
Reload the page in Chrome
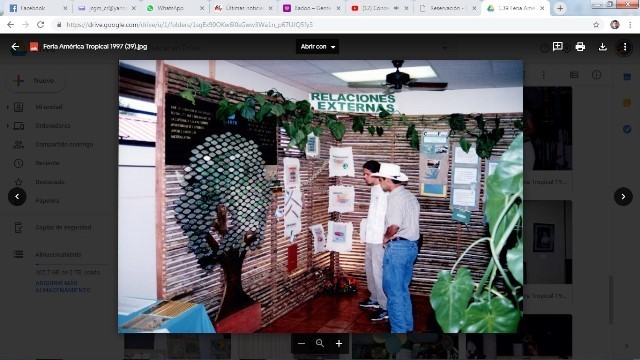[x=40, y=24]
